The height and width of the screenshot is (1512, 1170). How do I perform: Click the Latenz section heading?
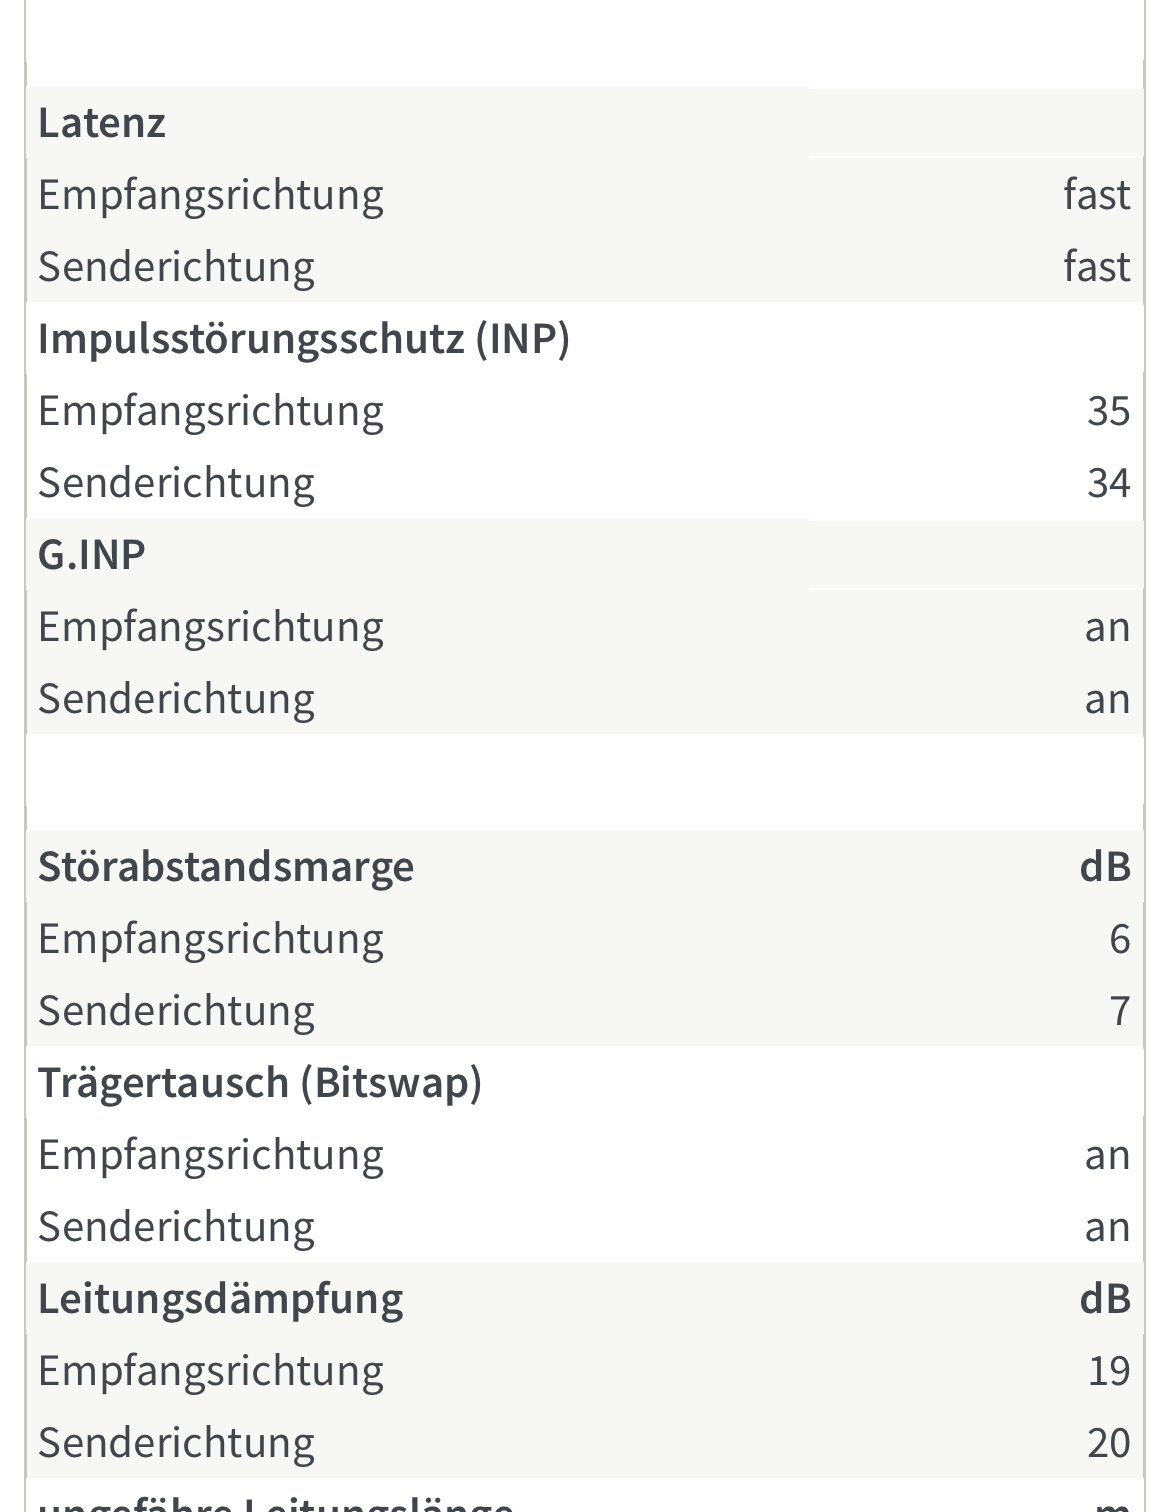coord(102,123)
